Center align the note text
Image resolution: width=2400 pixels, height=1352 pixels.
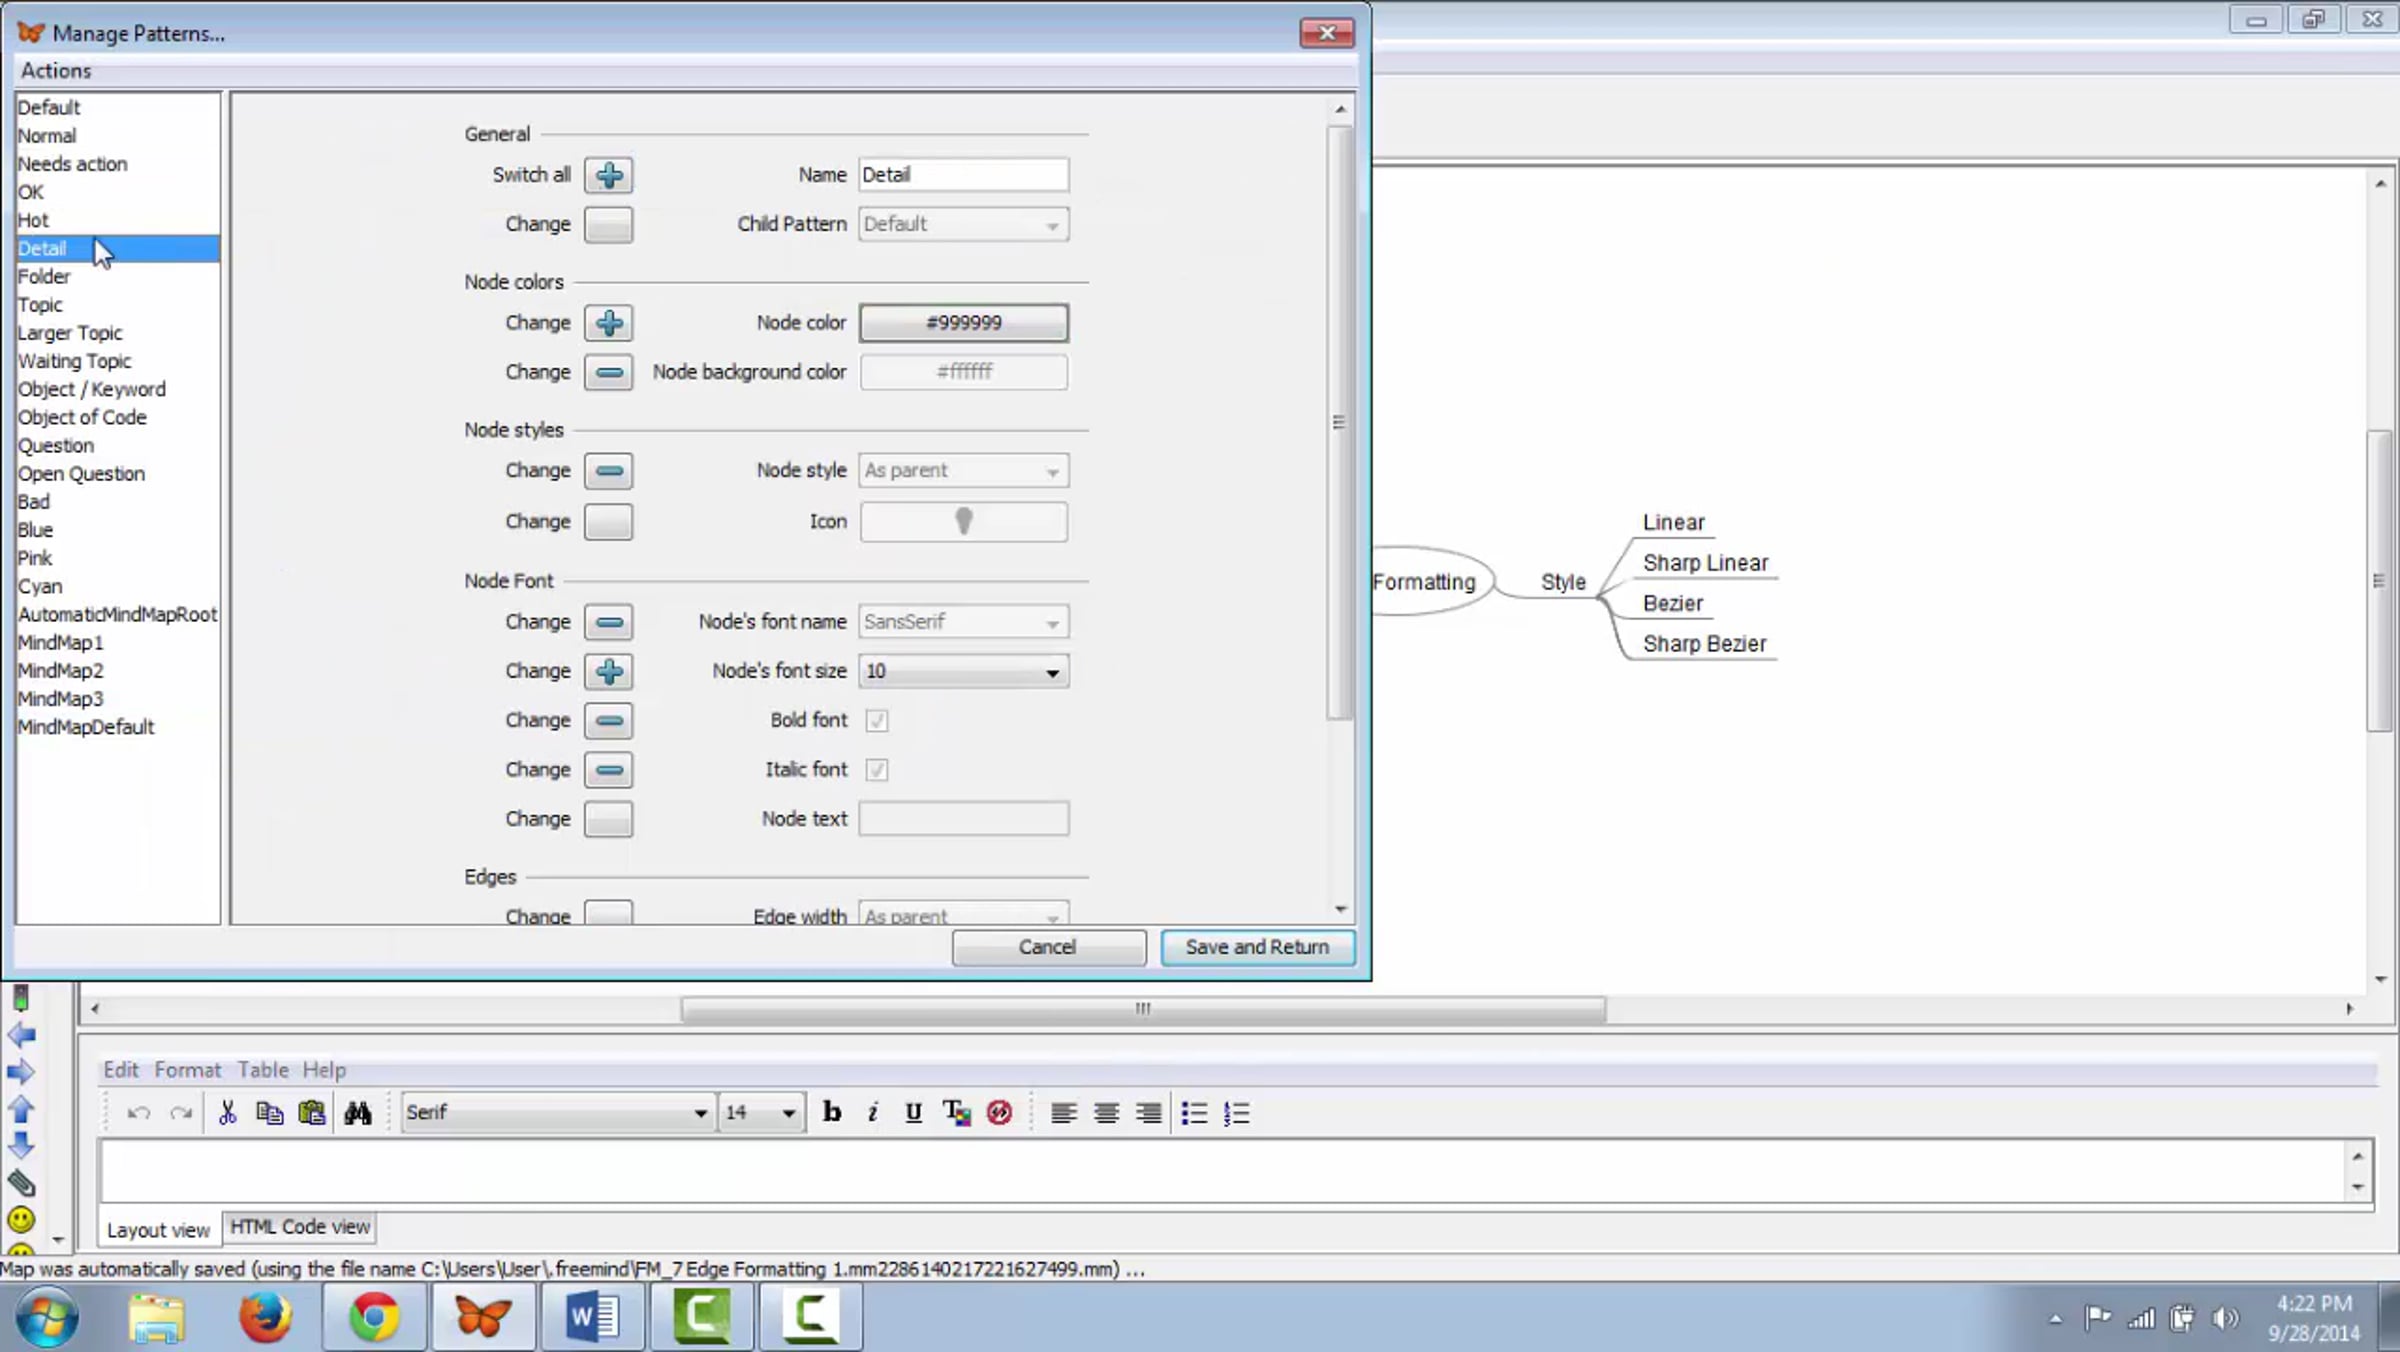pyautogui.click(x=1106, y=1113)
